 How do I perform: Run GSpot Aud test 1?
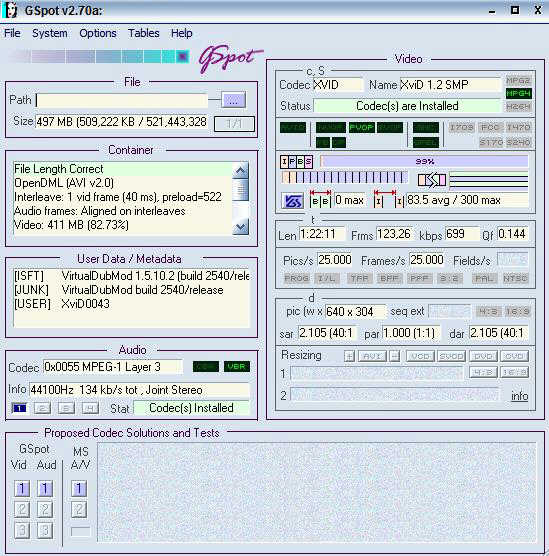click(45, 488)
